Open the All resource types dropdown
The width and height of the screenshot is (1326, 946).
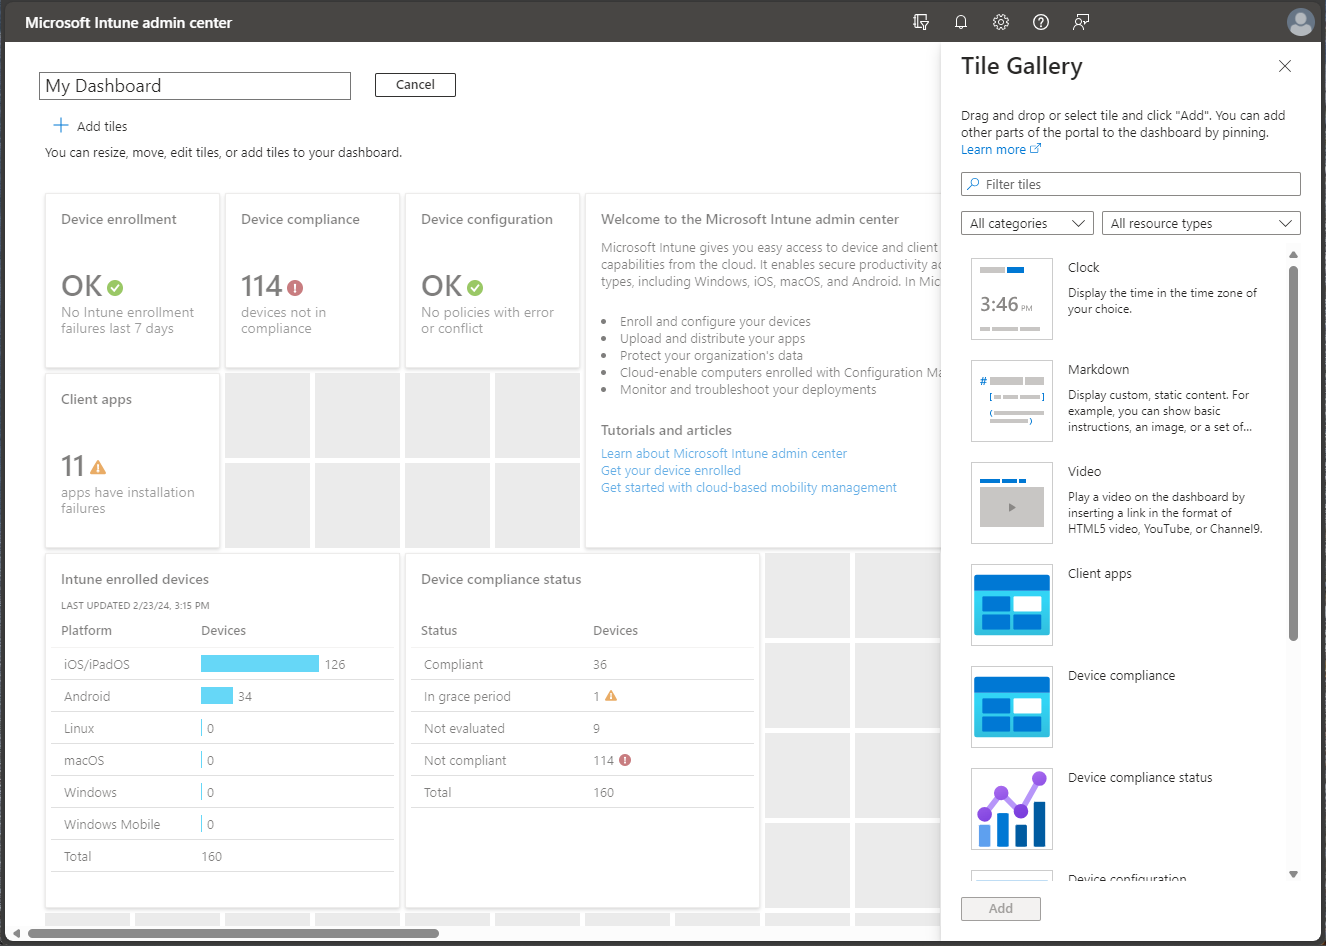1201,223
